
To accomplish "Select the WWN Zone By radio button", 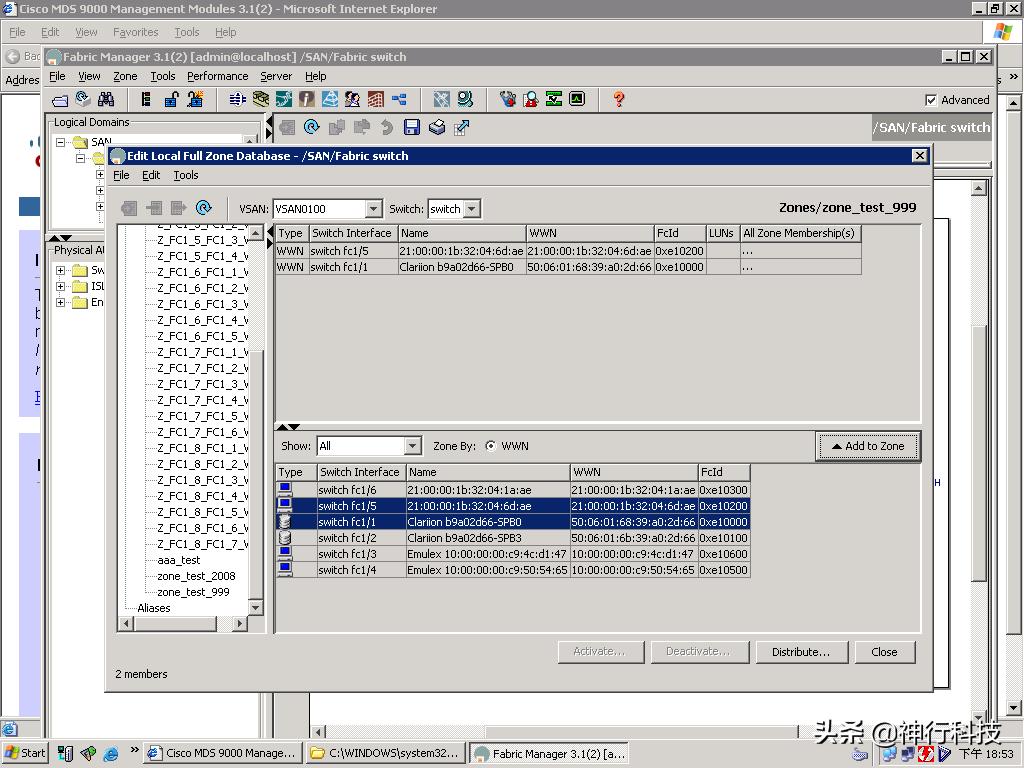I will coord(490,446).
